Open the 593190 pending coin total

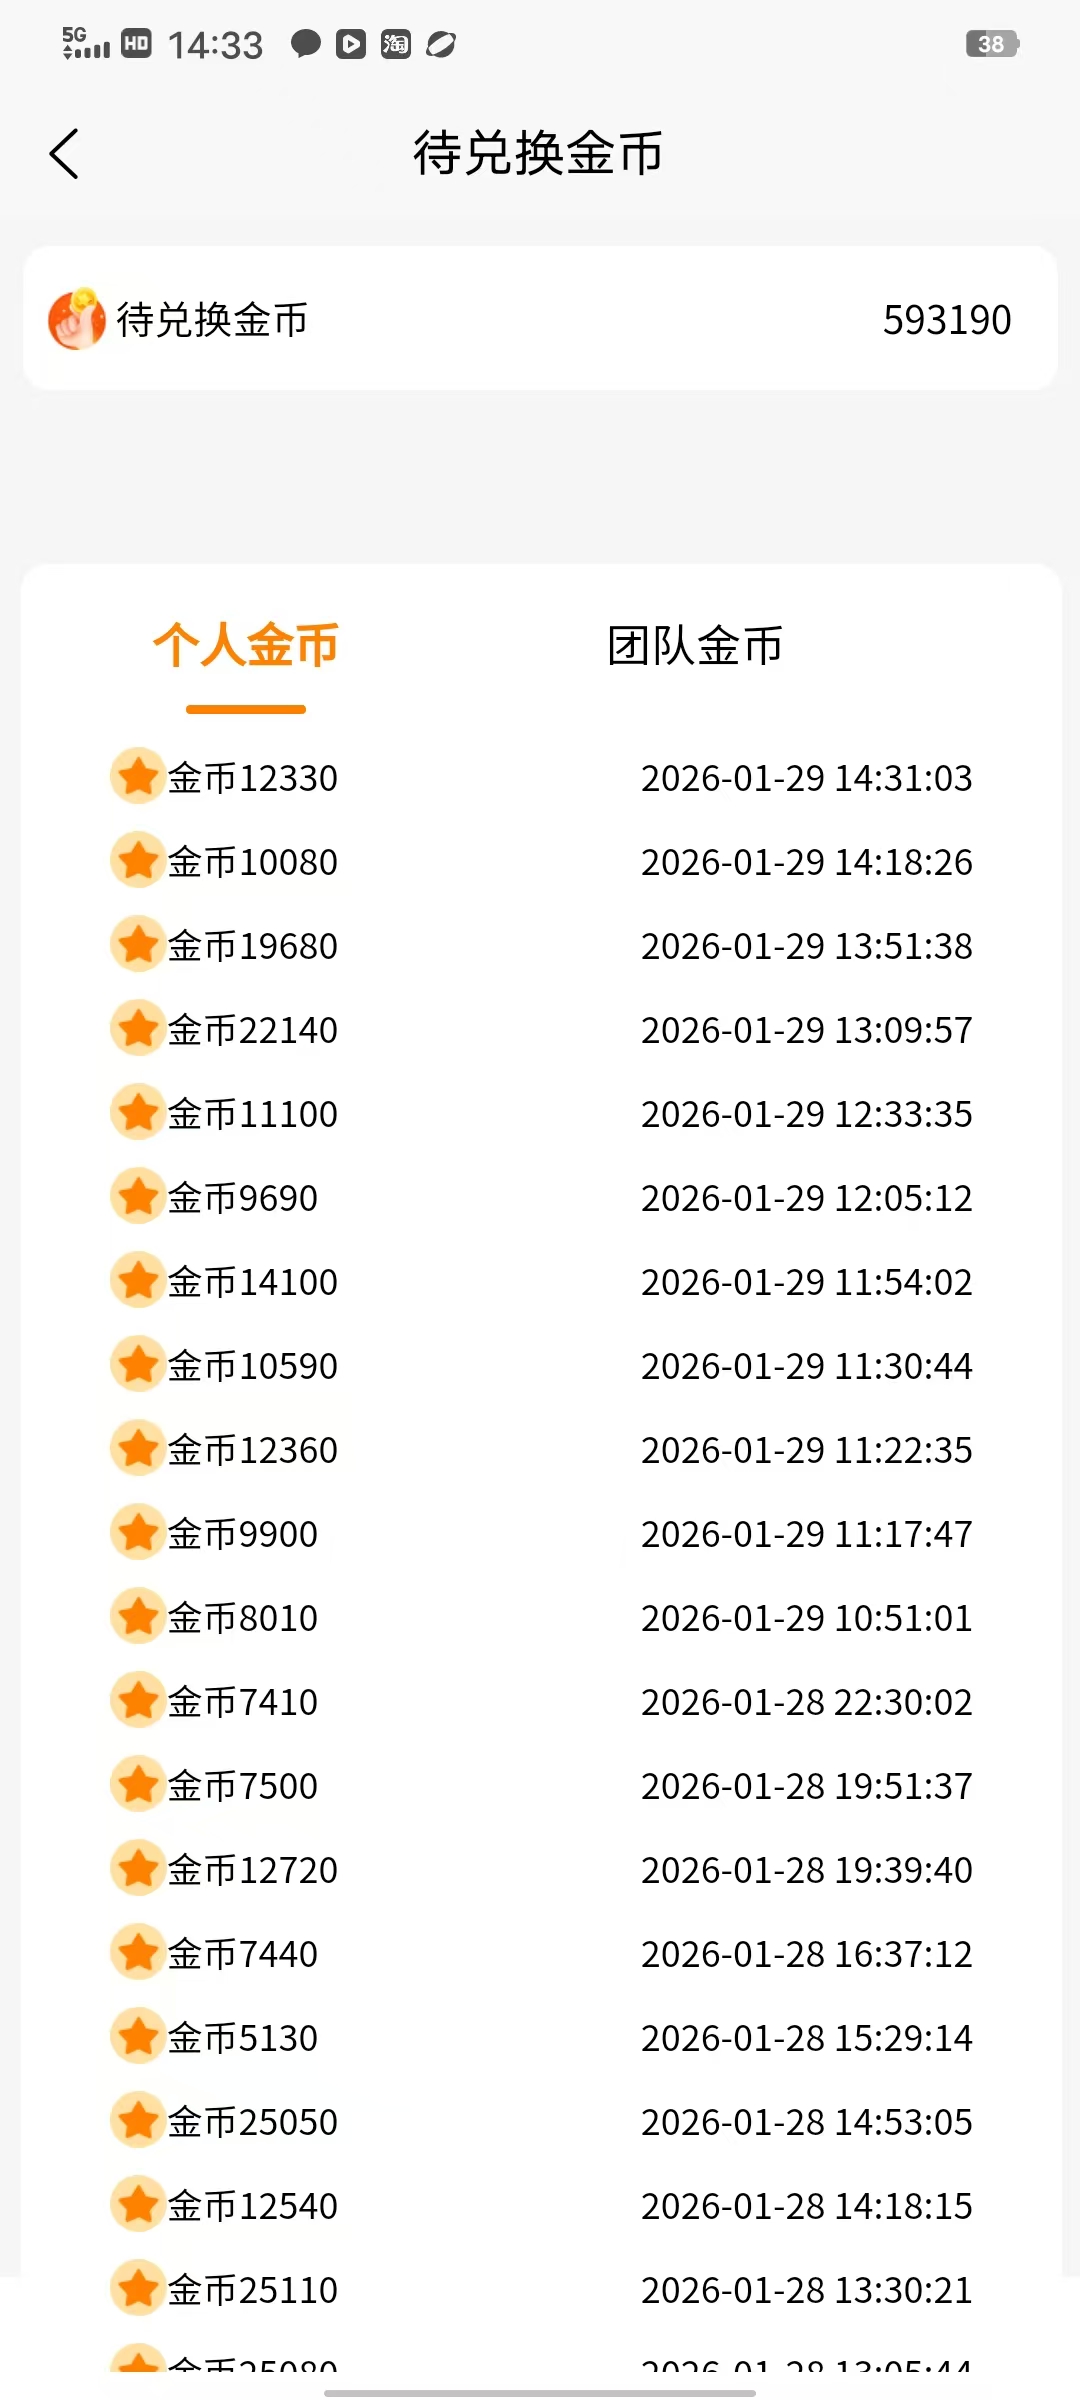point(947,320)
